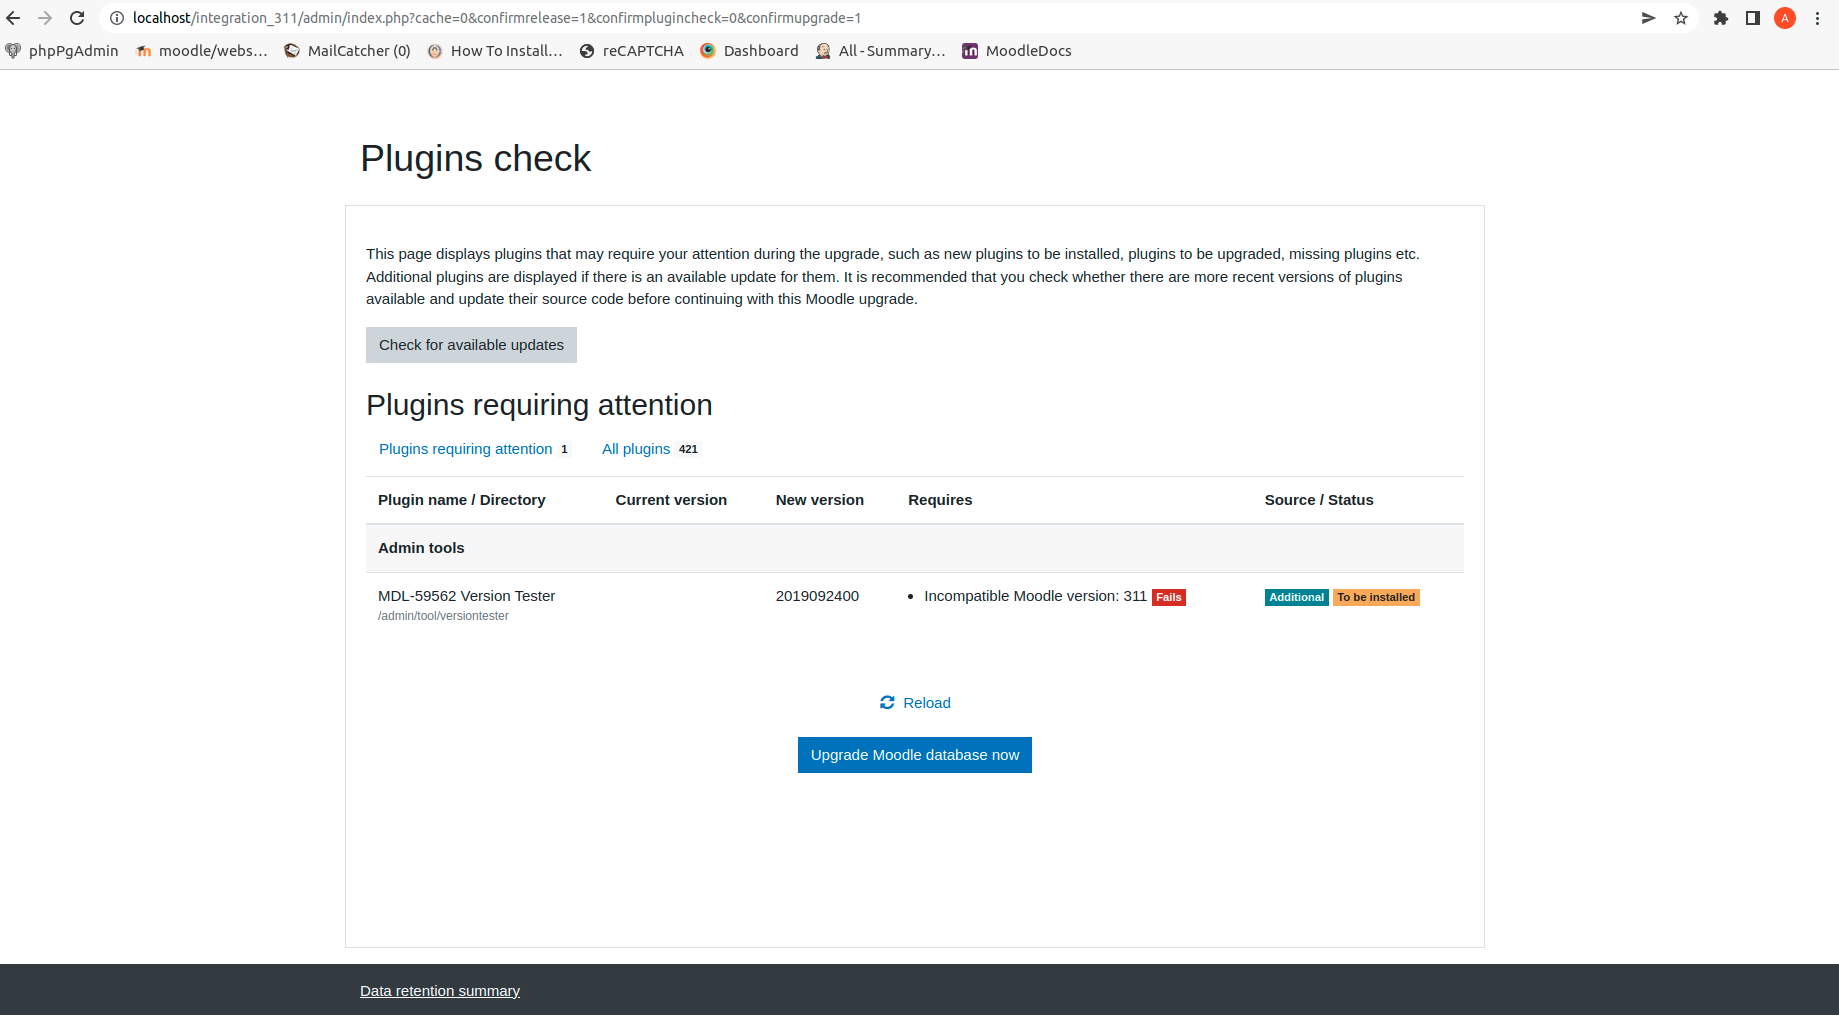Click Upgrade Moodle database now button
Image resolution: width=1839 pixels, height=1015 pixels.
pyautogui.click(x=915, y=755)
